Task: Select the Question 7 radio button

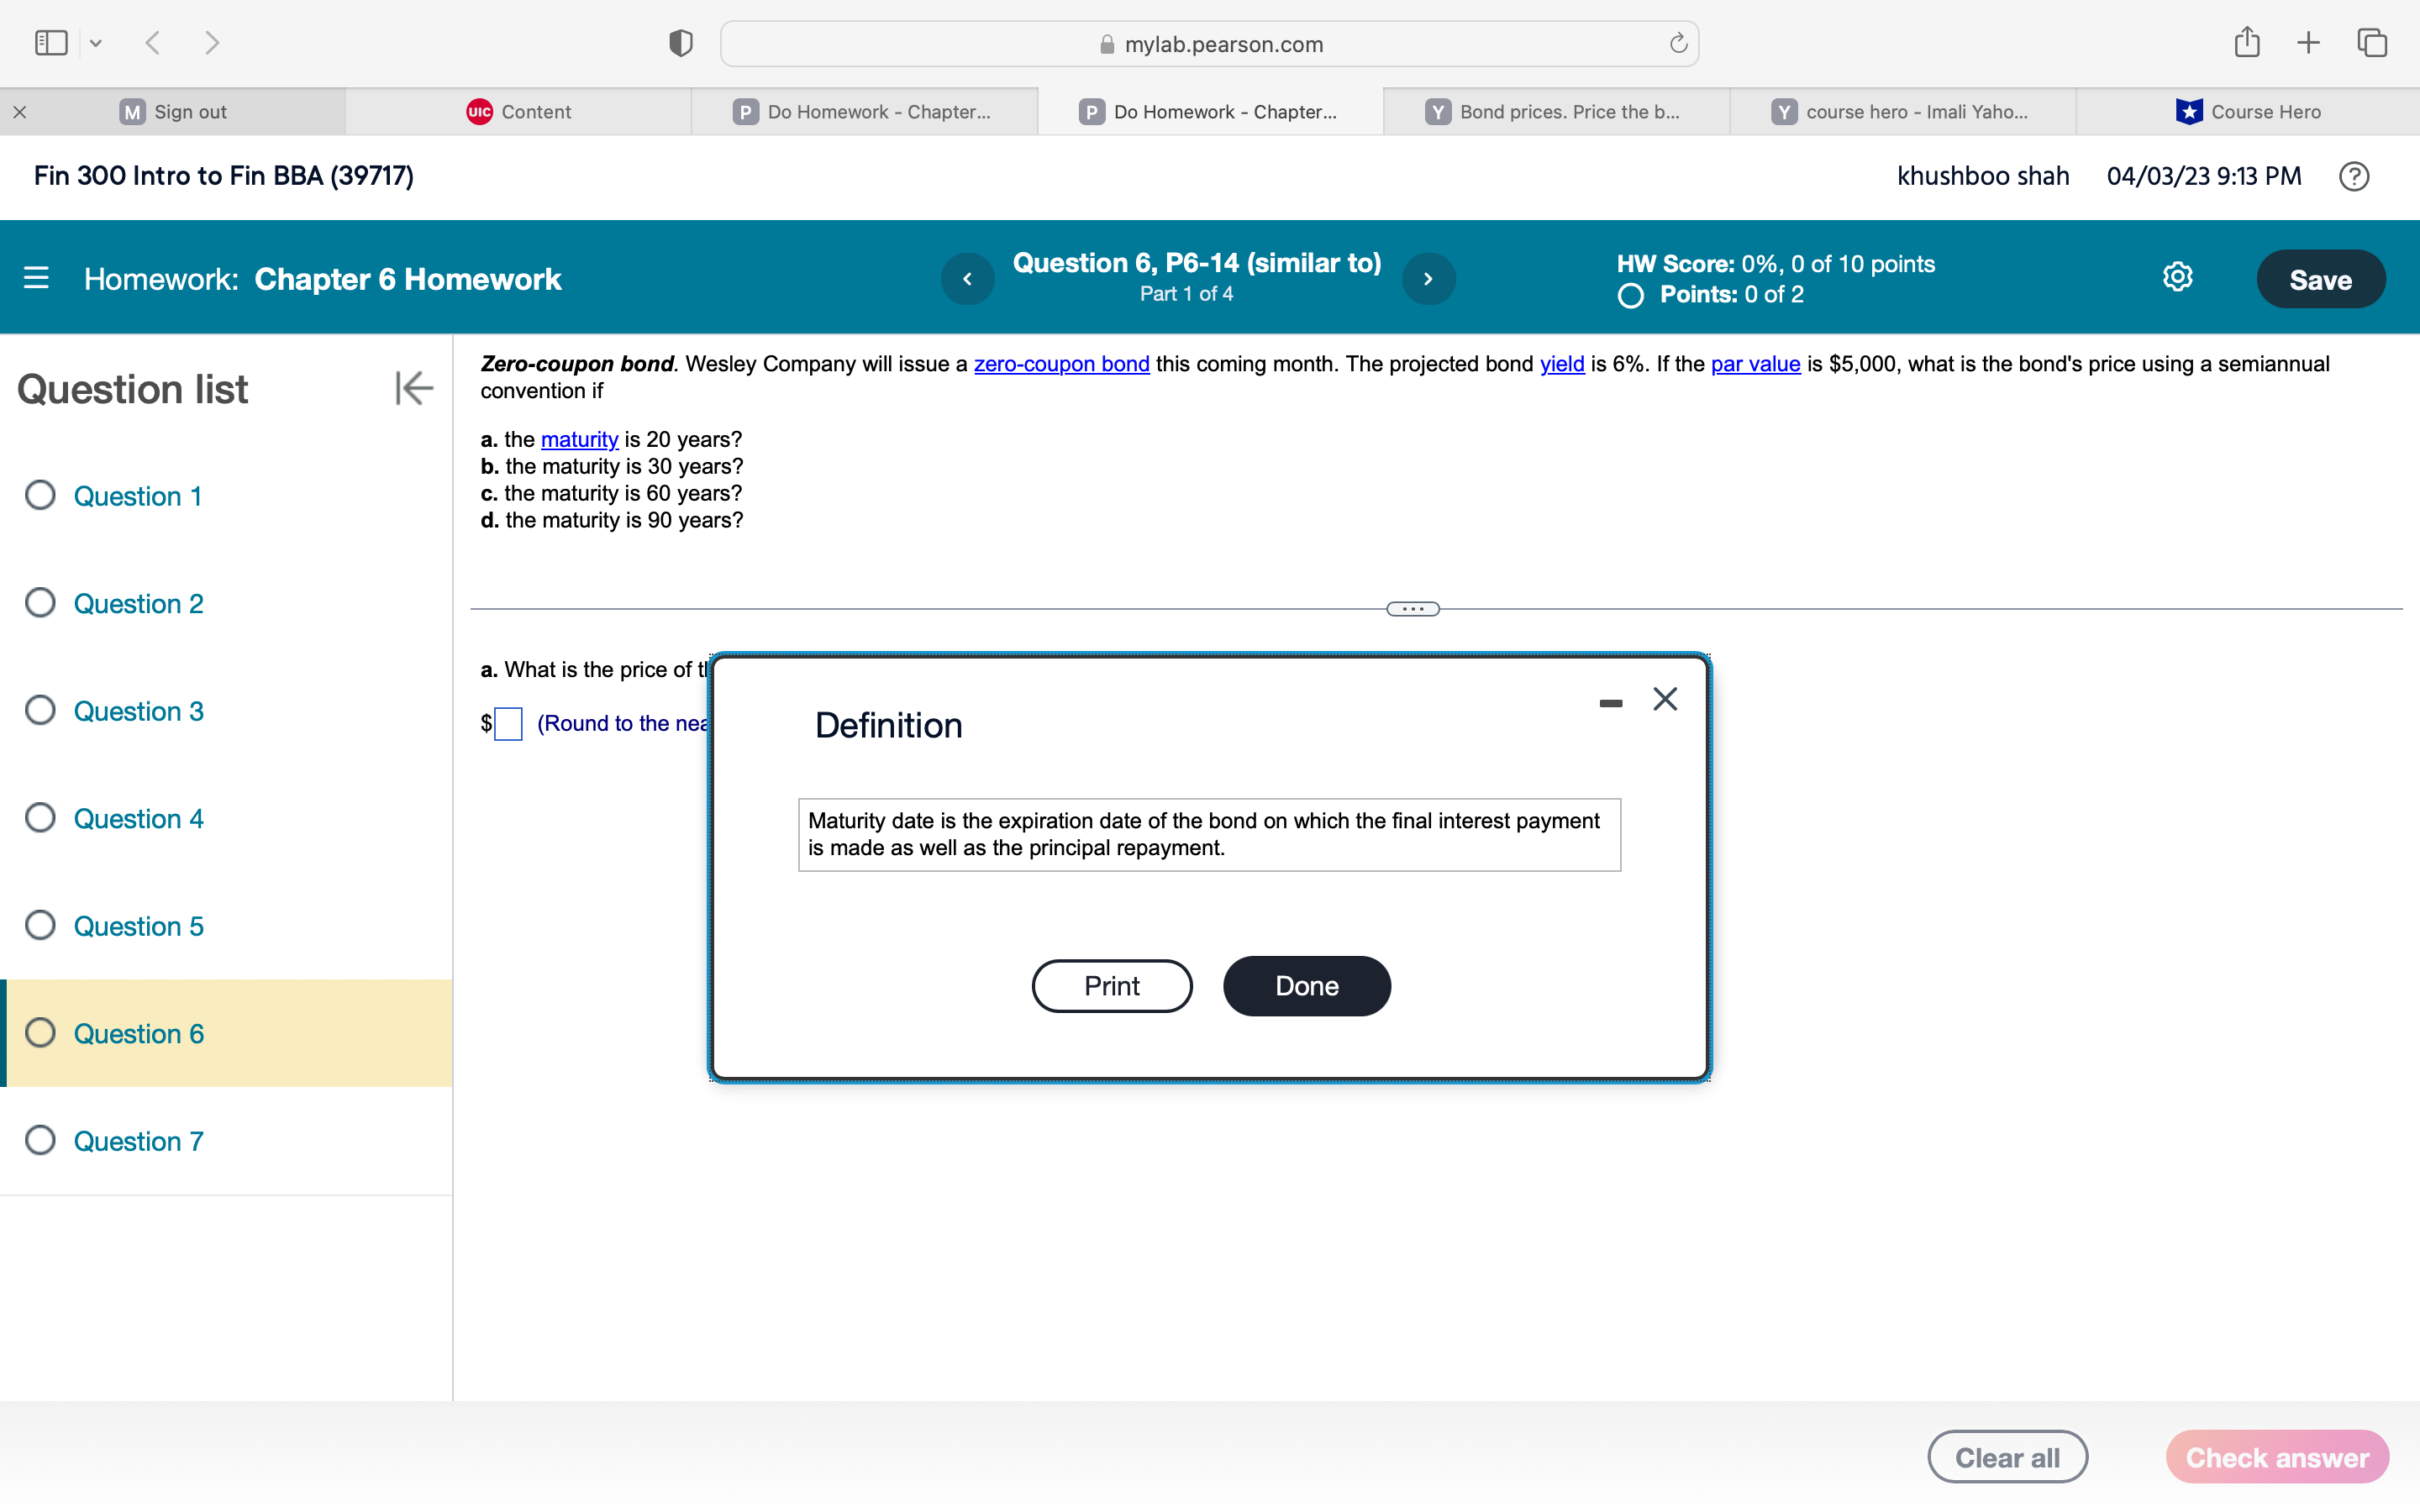Action: (40, 1139)
